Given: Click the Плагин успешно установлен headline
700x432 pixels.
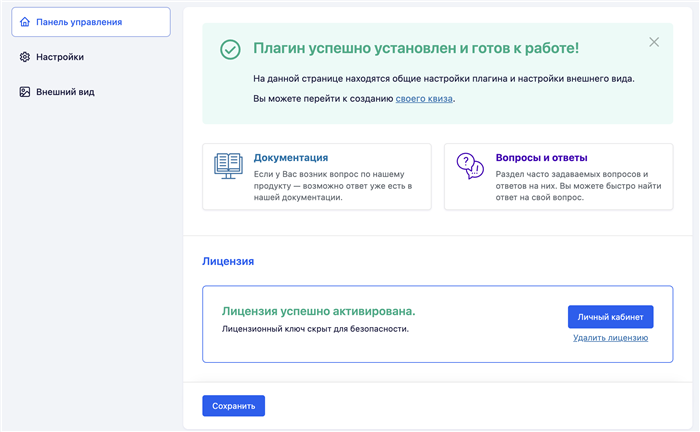Looking at the screenshot, I should point(416,48).
